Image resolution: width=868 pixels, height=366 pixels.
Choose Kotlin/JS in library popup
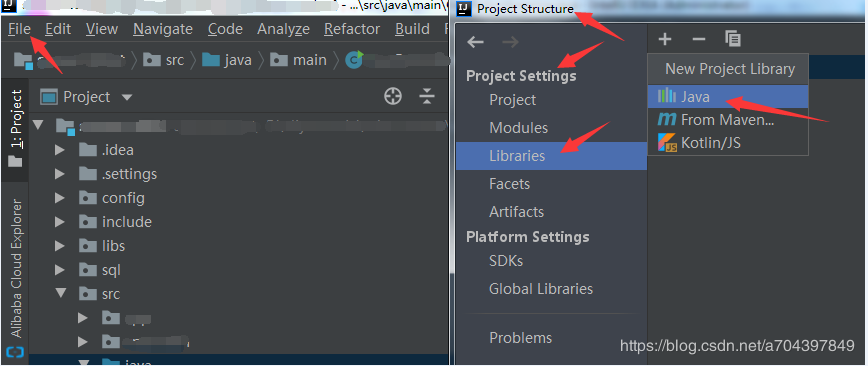(x=728, y=143)
